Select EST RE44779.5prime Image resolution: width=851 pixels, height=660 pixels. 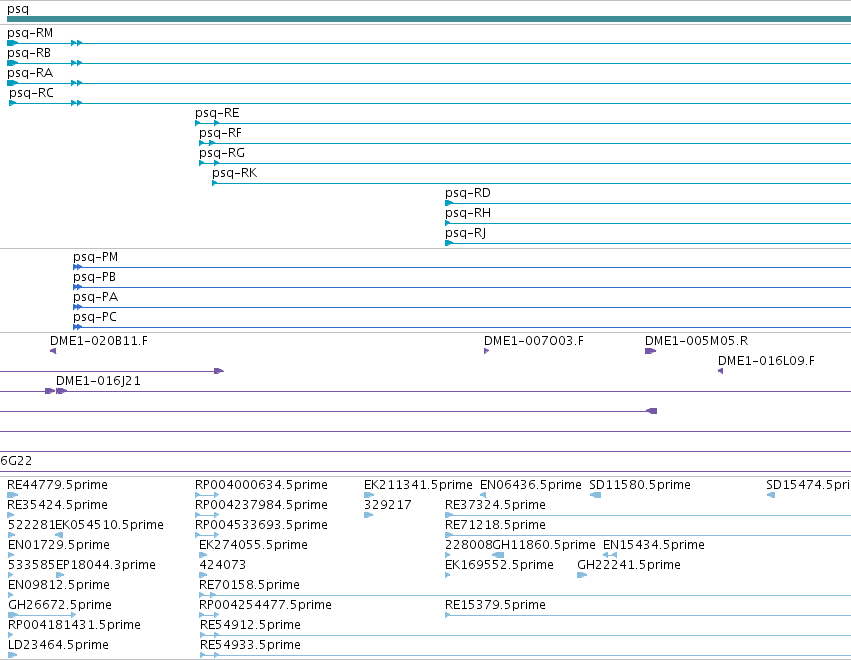coord(58,485)
